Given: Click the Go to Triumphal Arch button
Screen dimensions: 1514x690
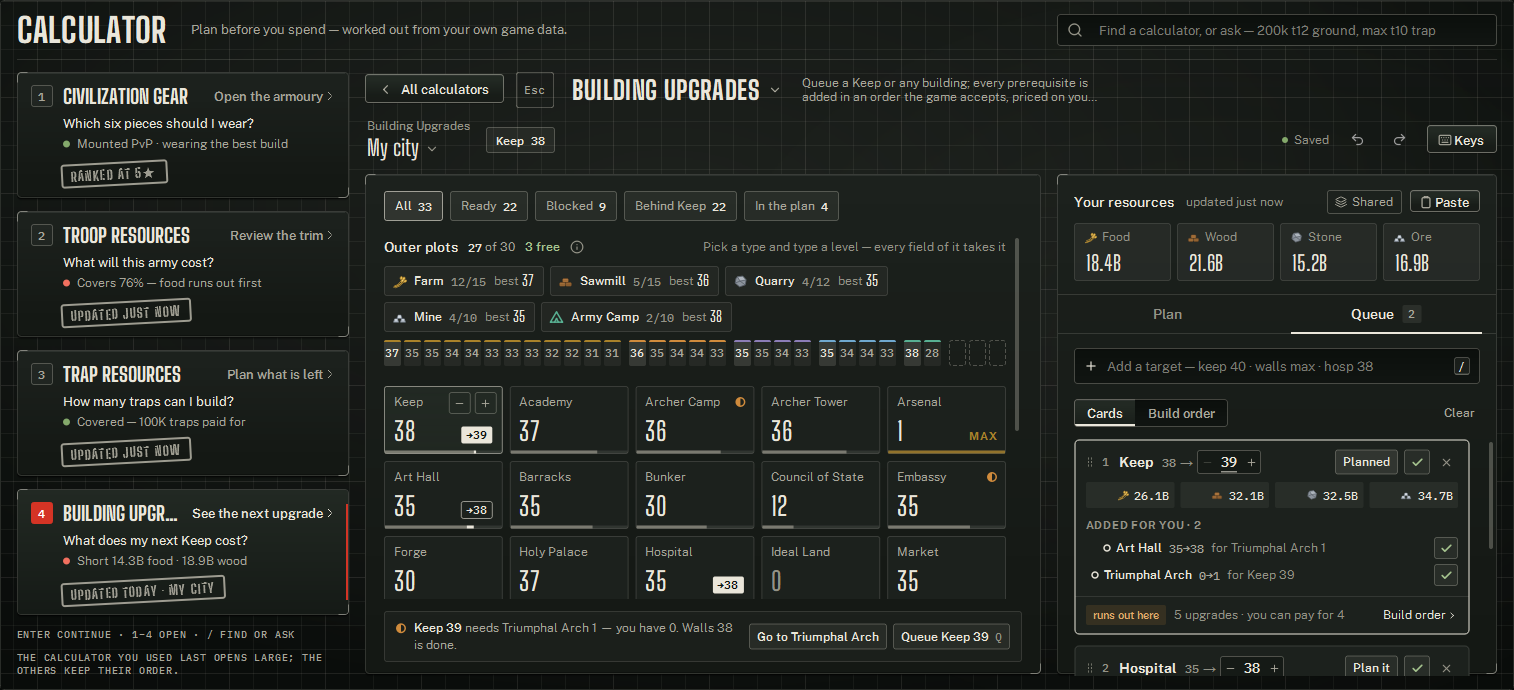Looking at the screenshot, I should [x=817, y=637].
